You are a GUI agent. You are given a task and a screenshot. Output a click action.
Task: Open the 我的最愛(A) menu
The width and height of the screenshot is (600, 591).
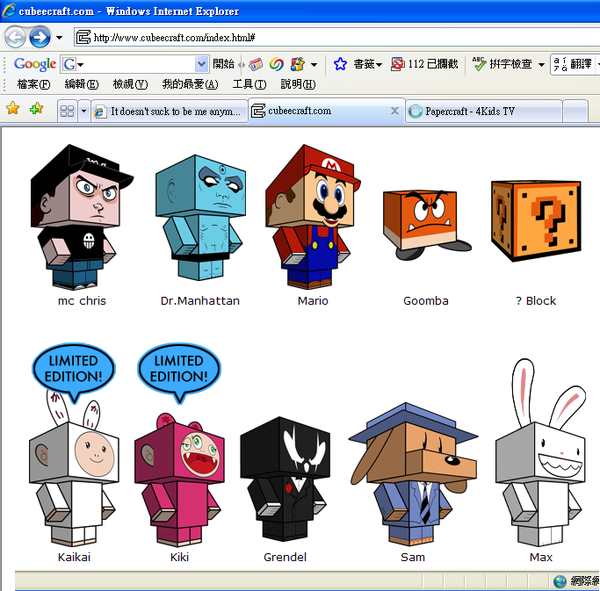[x=190, y=84]
